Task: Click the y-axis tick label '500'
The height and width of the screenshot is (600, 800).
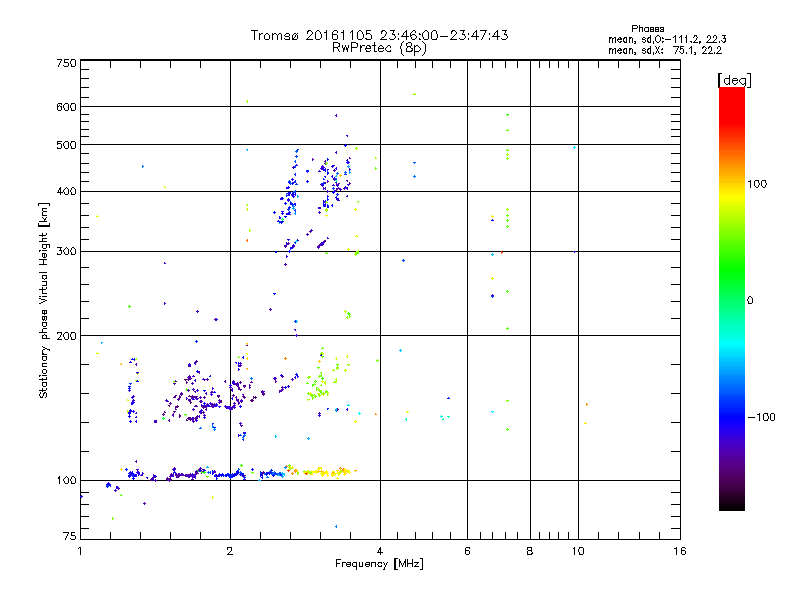Action: tap(66, 145)
